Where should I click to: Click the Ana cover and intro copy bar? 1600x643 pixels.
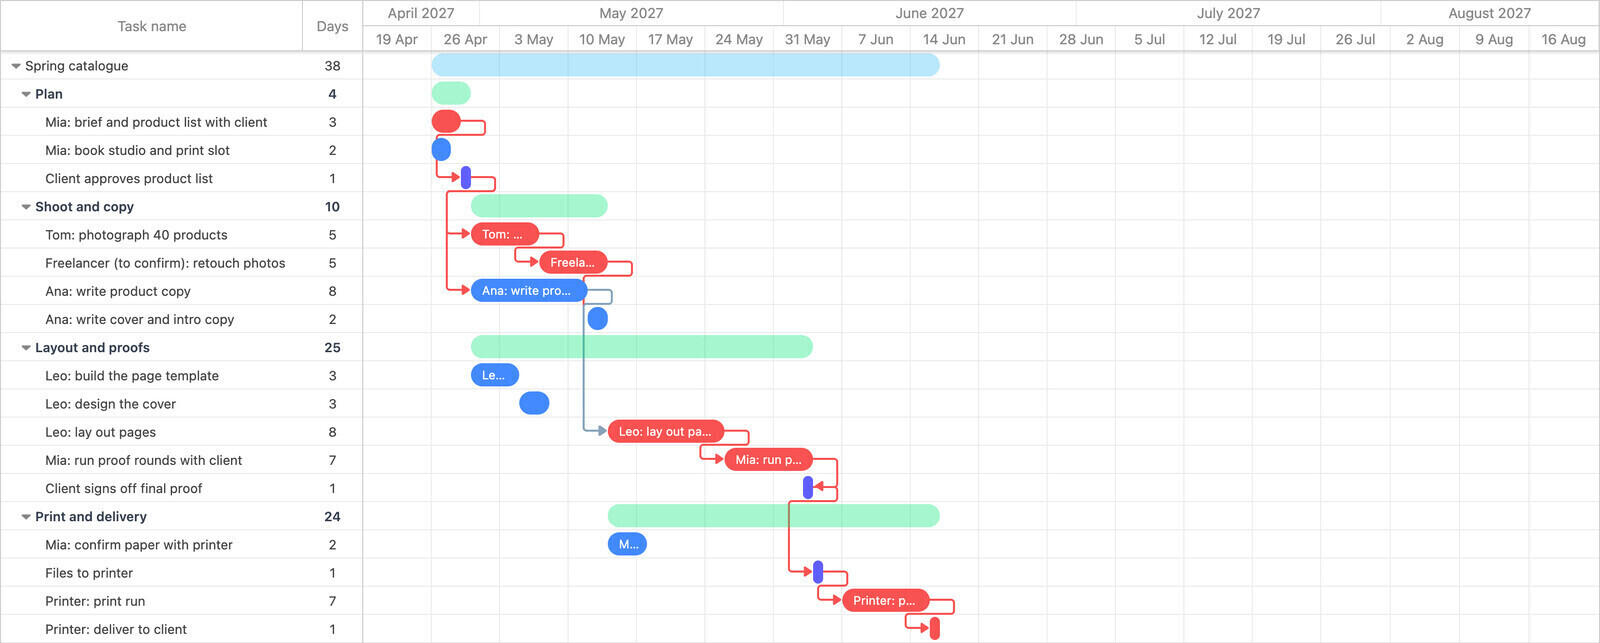(x=598, y=319)
